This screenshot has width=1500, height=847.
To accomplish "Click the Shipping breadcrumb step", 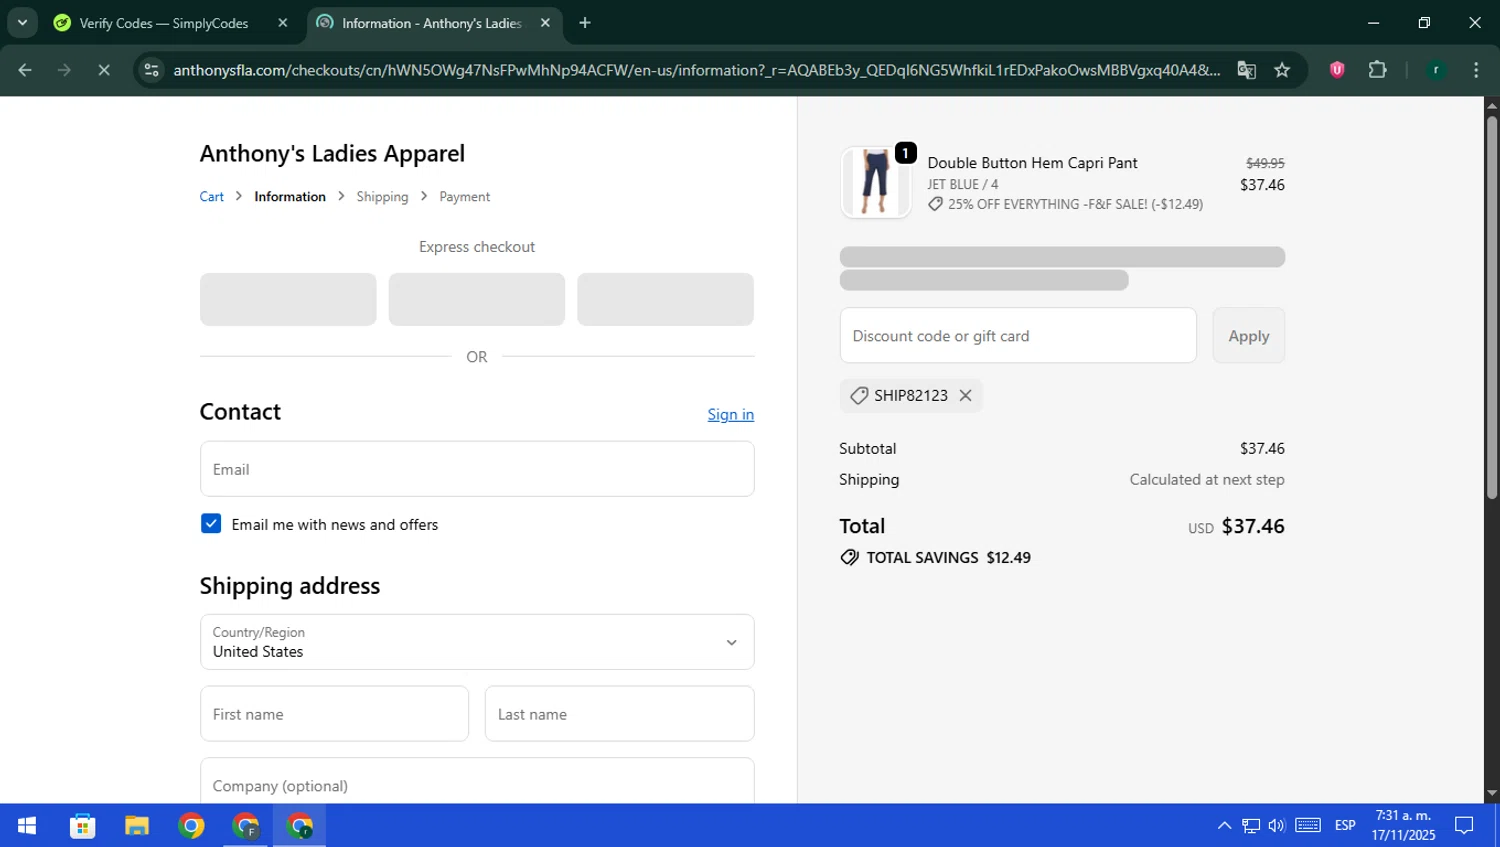I will (x=382, y=197).
